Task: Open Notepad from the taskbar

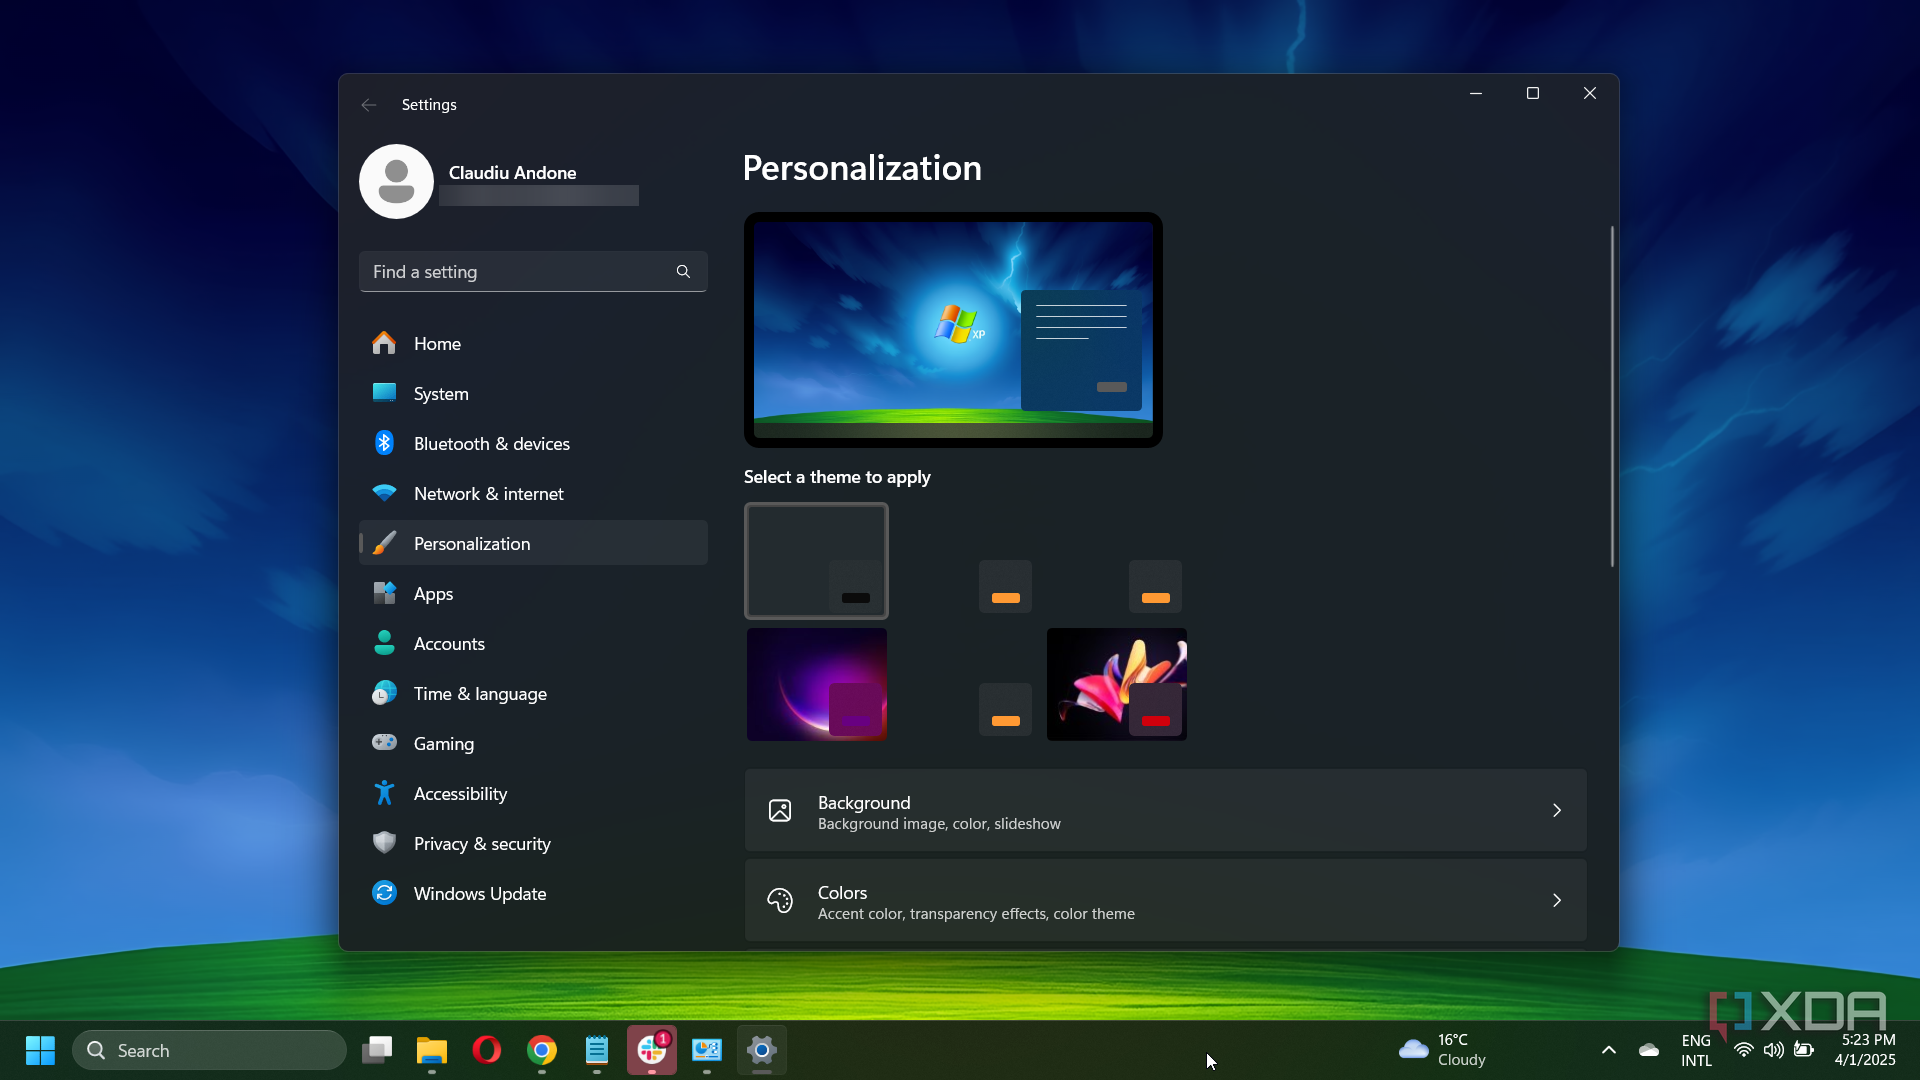Action: point(597,1050)
